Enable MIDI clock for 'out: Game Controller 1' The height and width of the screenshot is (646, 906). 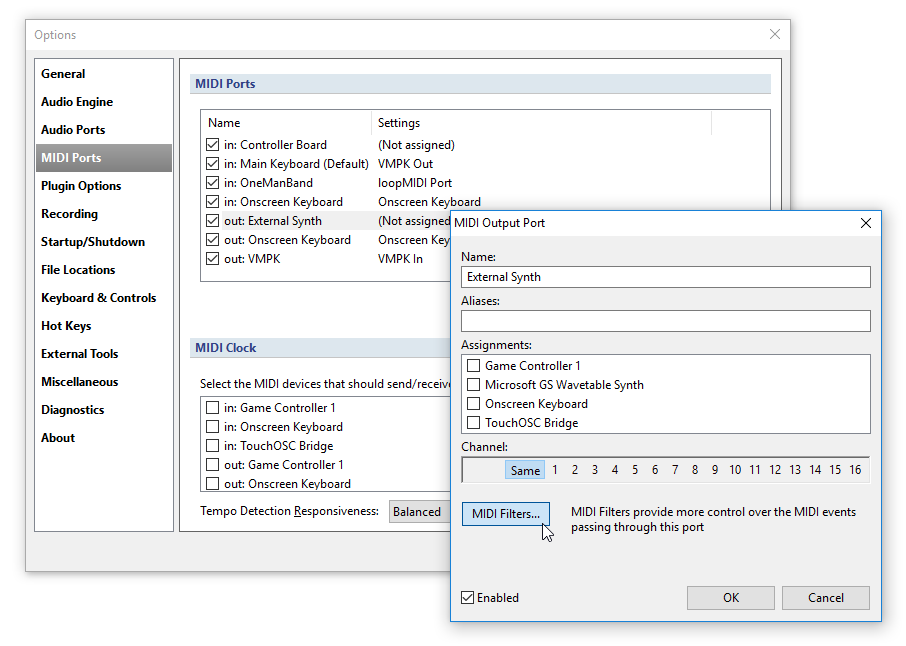tap(213, 465)
